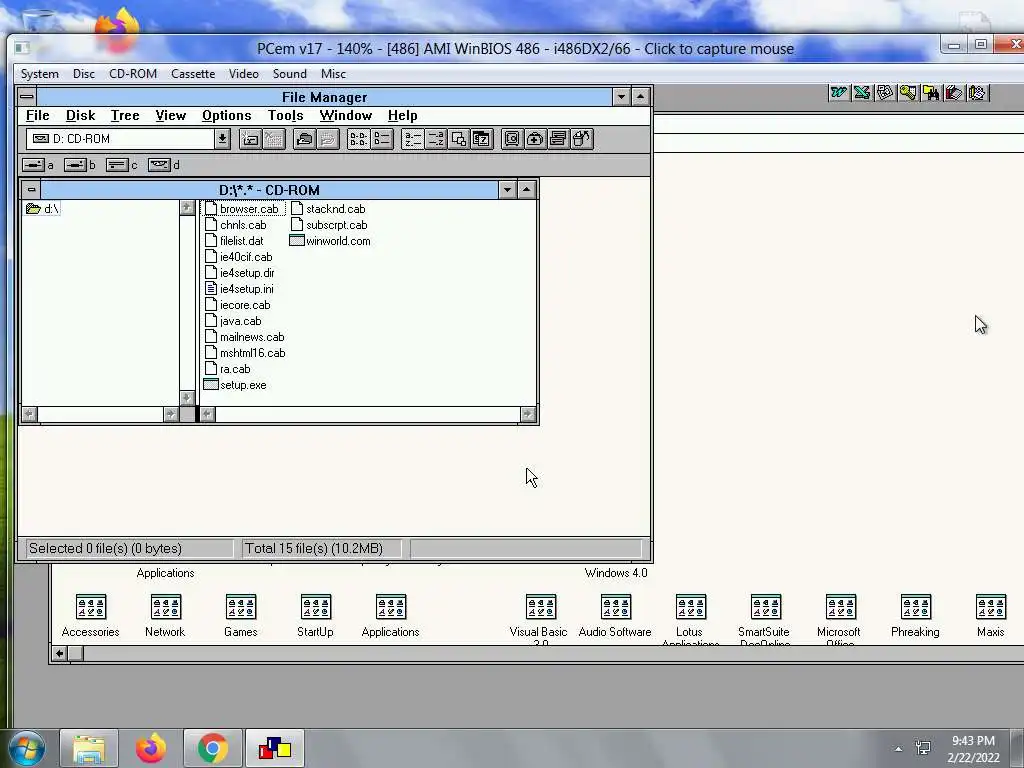Click the trash can toolbar icon

point(582,139)
